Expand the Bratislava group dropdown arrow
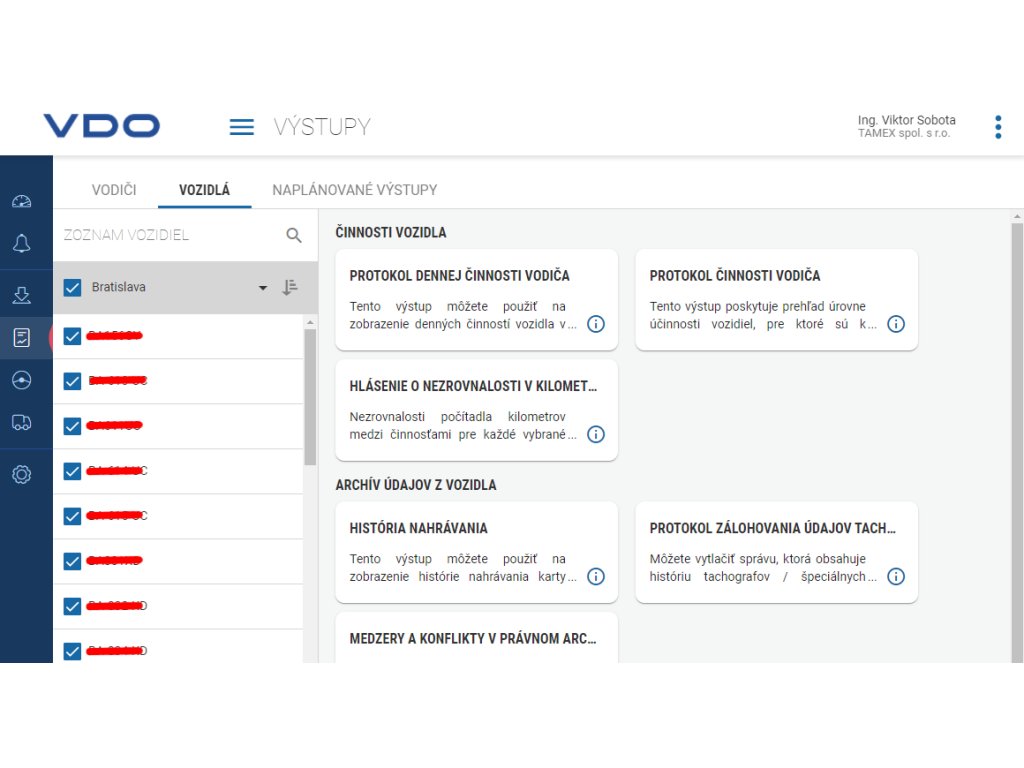Viewport: 1024px width, 768px height. pos(263,288)
